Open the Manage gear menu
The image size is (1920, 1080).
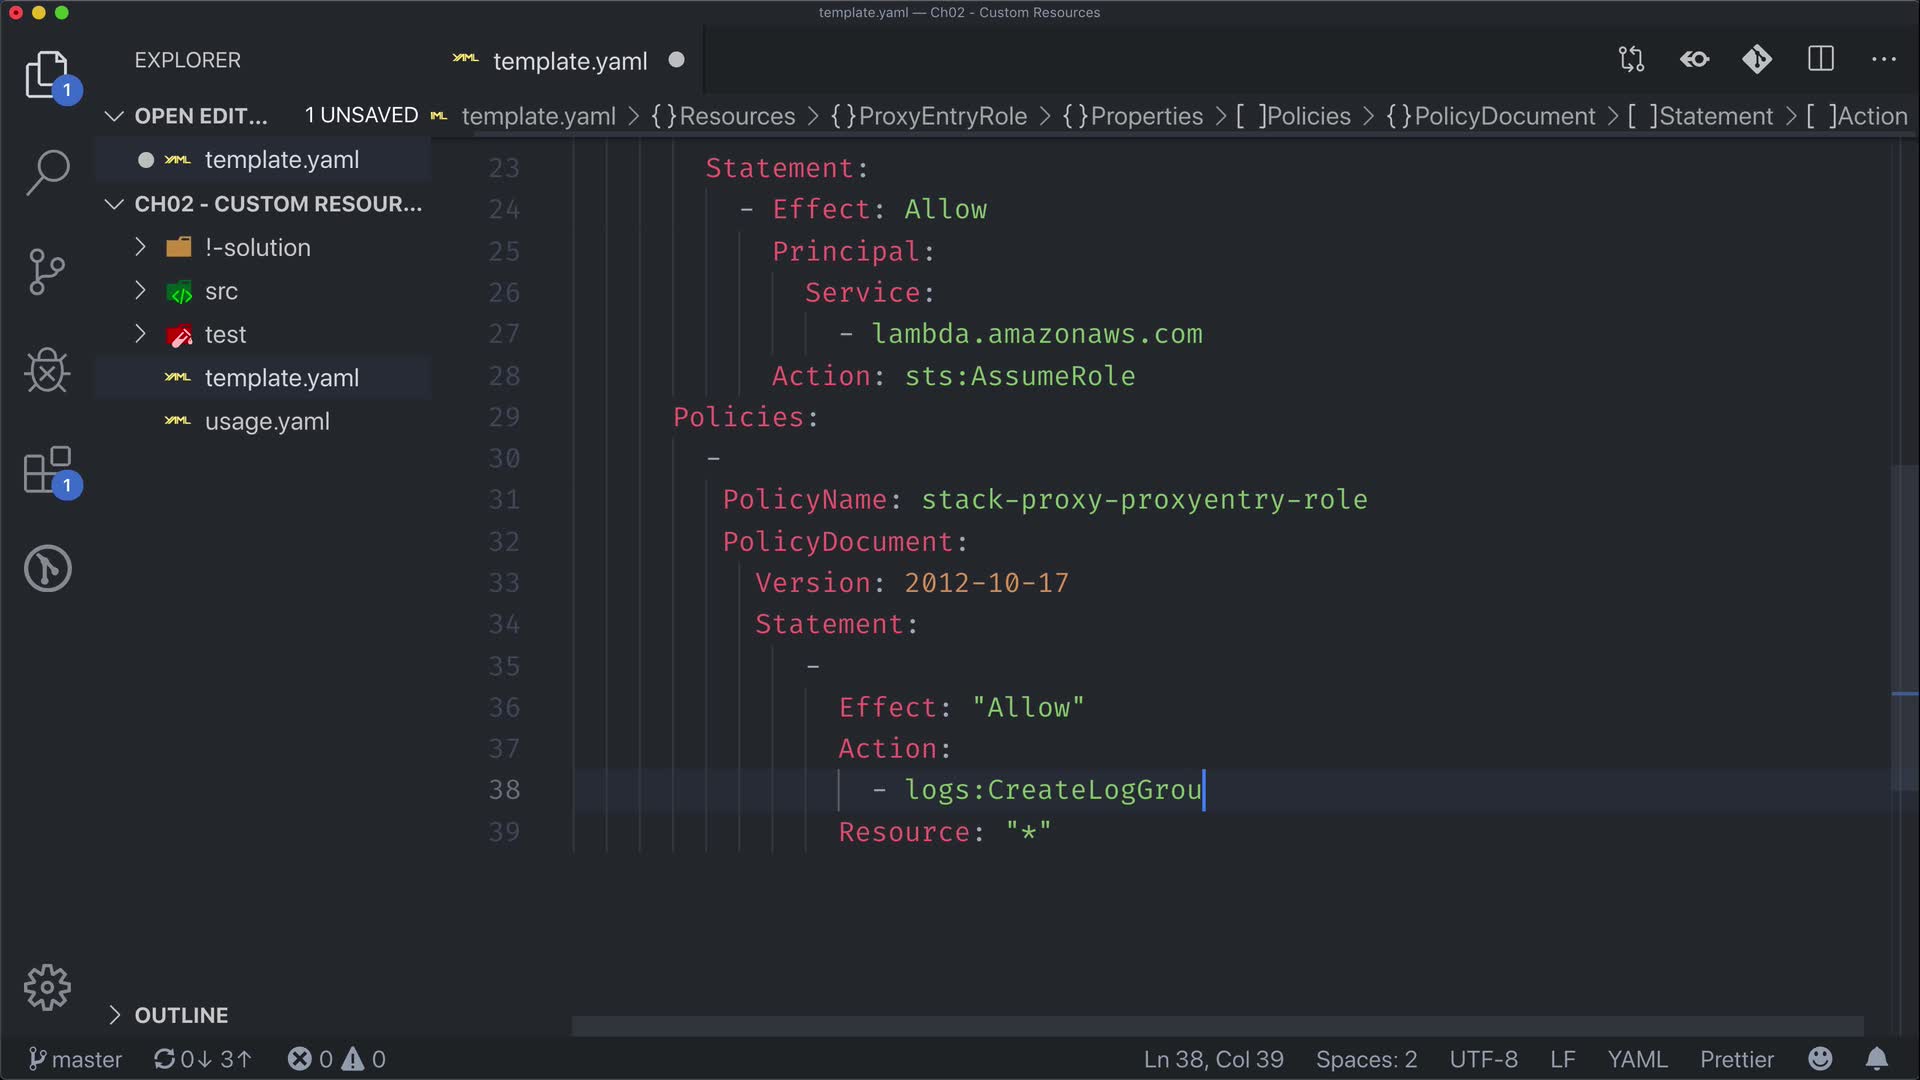tap(47, 988)
